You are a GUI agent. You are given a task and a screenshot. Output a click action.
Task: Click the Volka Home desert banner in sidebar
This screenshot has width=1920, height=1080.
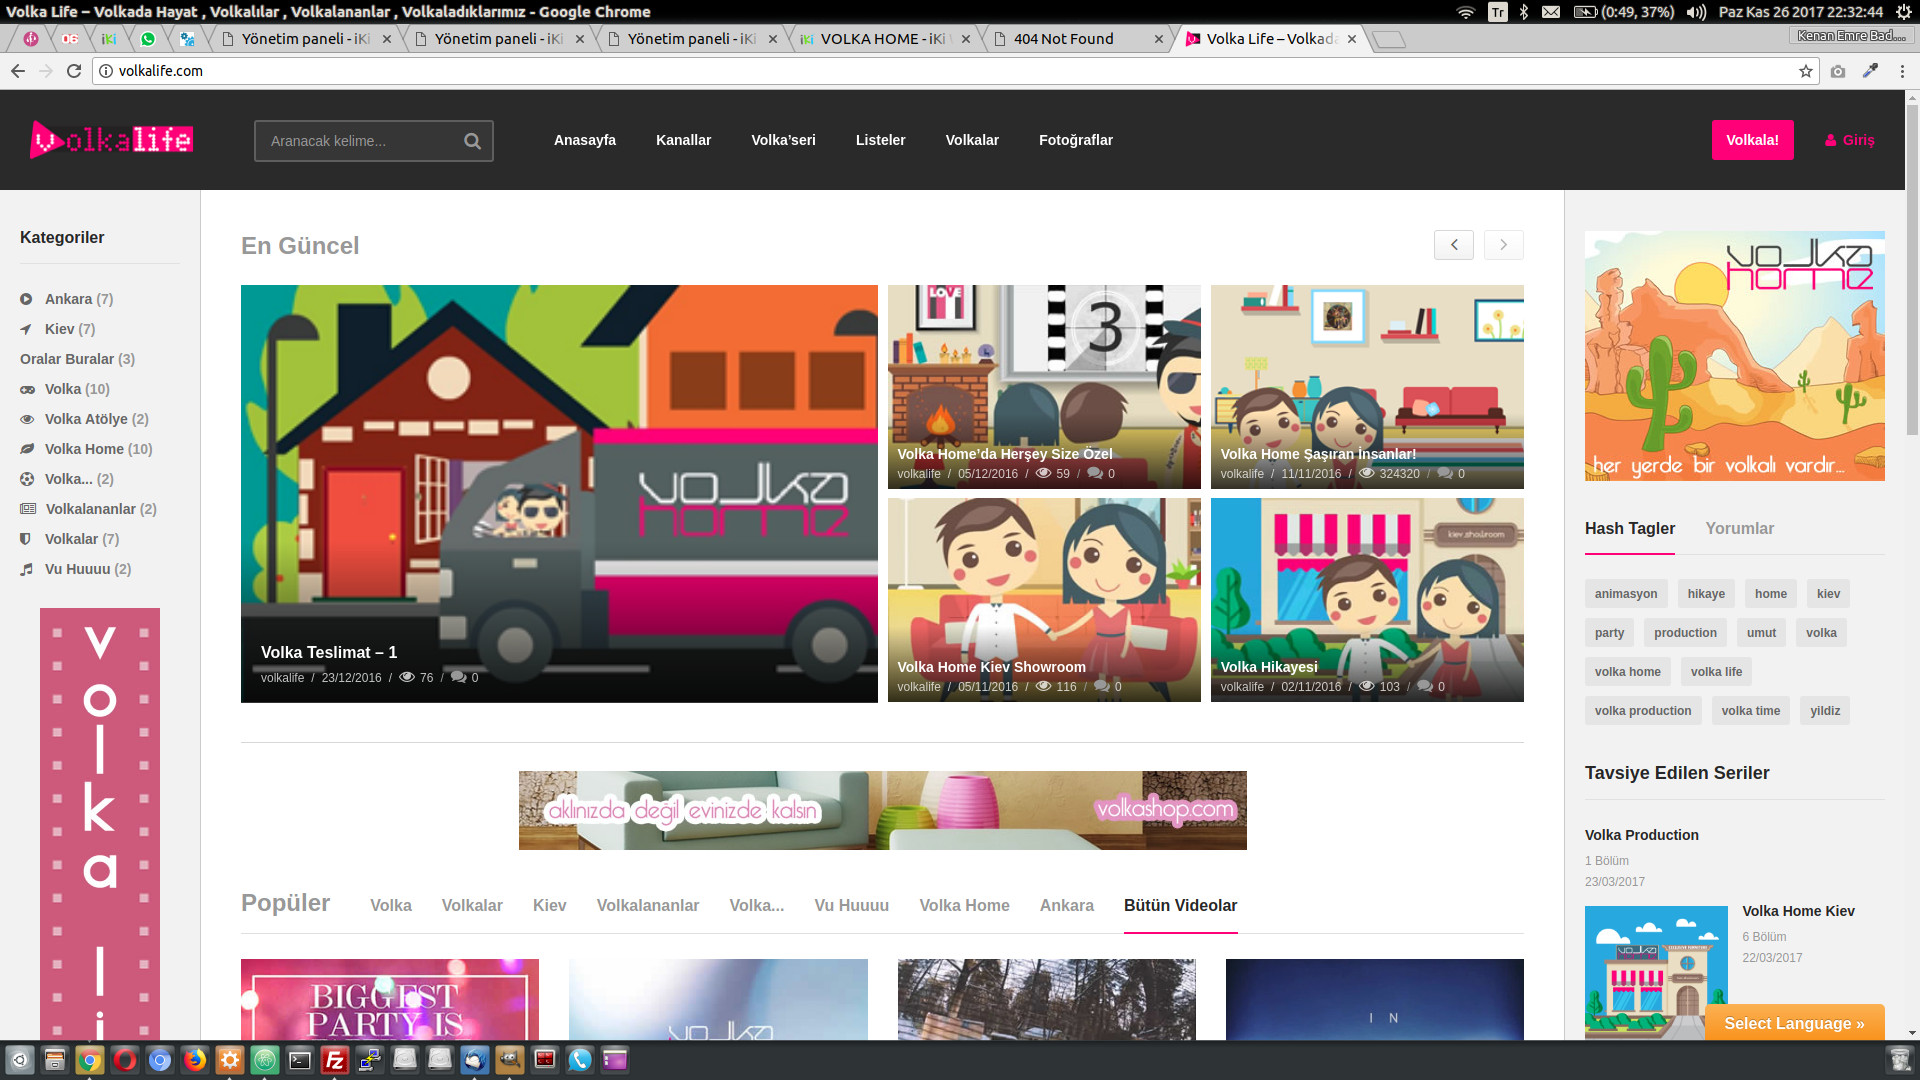[1734, 356]
